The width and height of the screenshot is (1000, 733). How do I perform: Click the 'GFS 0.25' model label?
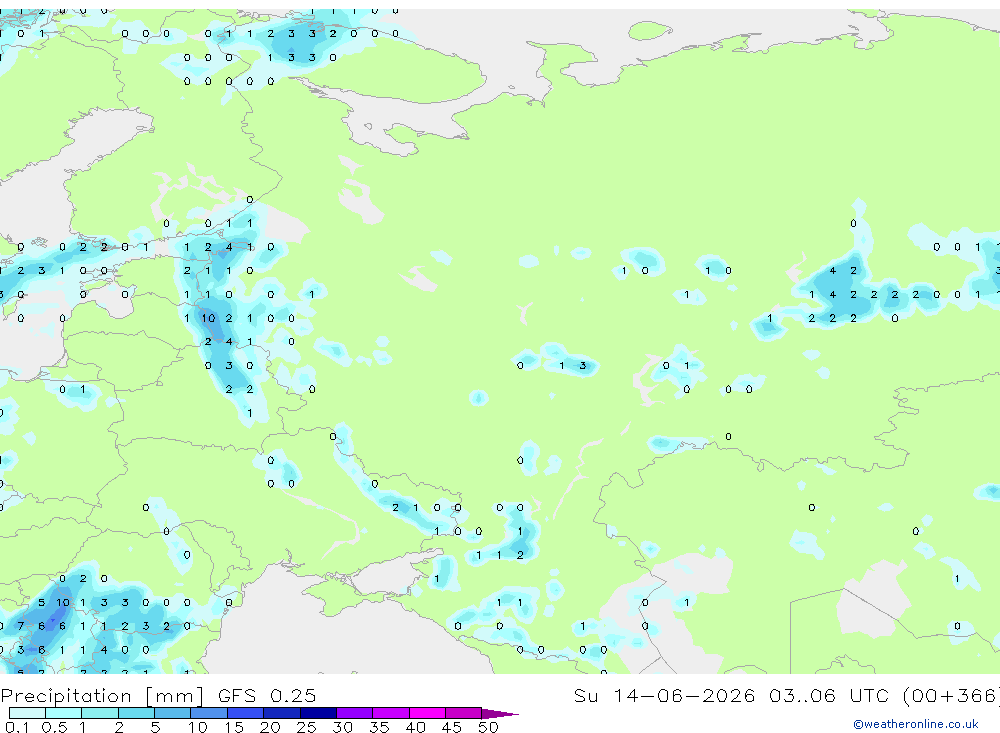pyautogui.click(x=267, y=695)
